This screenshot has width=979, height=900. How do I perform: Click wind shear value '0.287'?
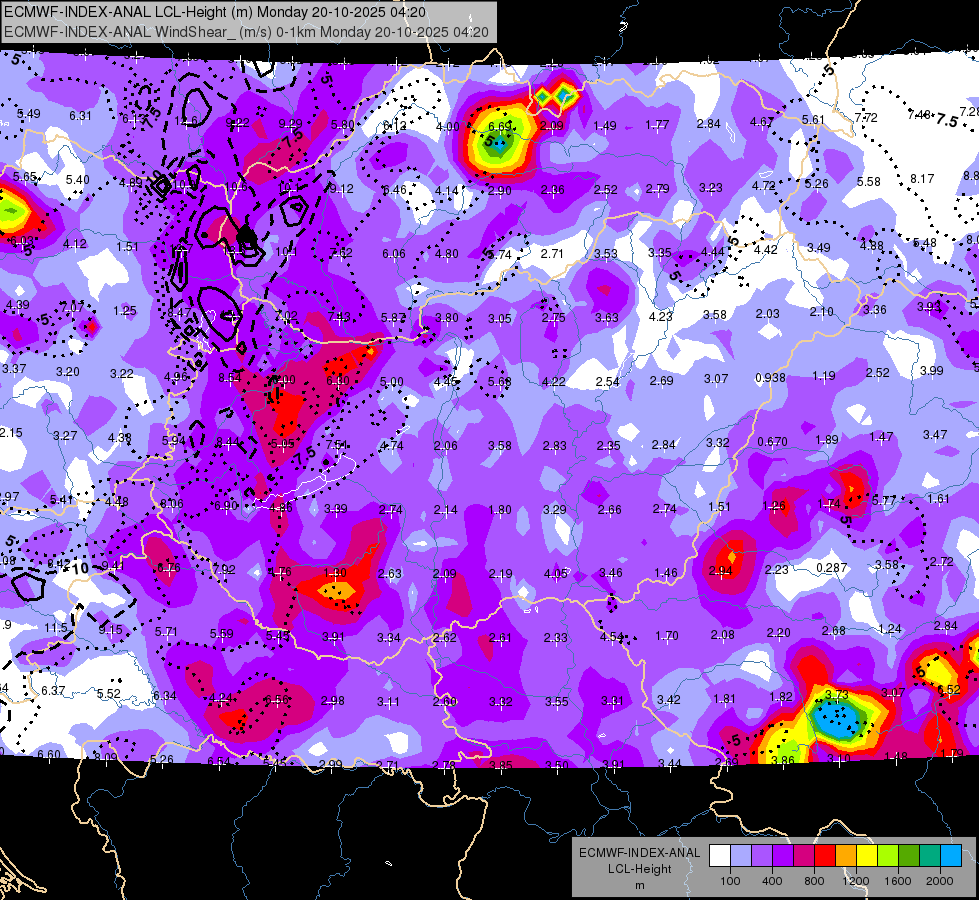832,568
